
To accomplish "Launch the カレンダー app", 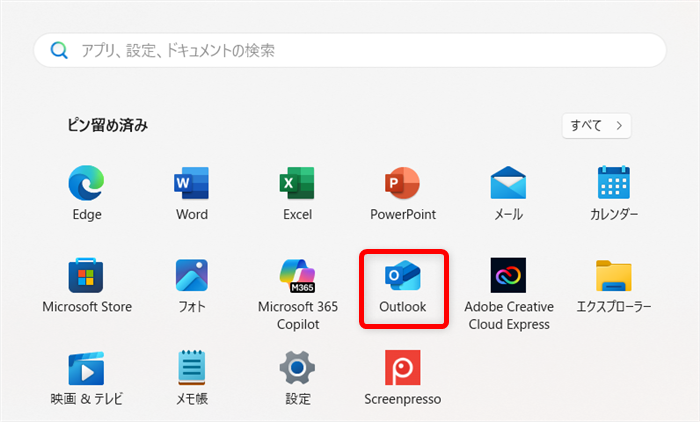I will tap(613, 185).
